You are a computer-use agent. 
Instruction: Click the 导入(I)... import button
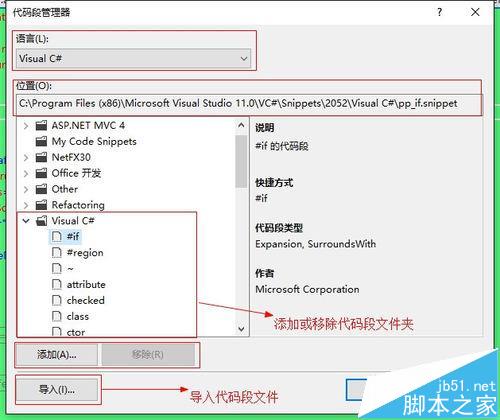57,389
